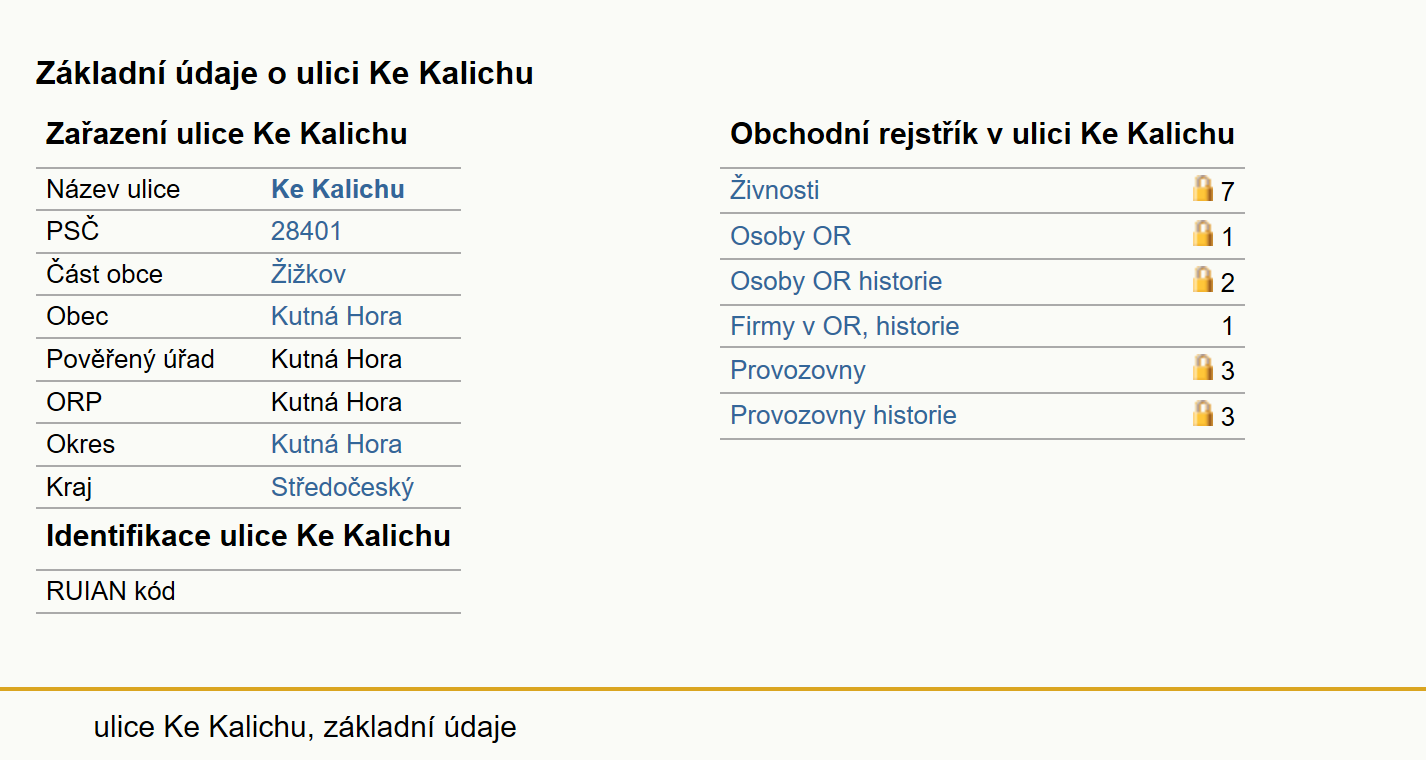Open the Živnosti link
Screen dimensions: 1426x760
click(x=775, y=190)
